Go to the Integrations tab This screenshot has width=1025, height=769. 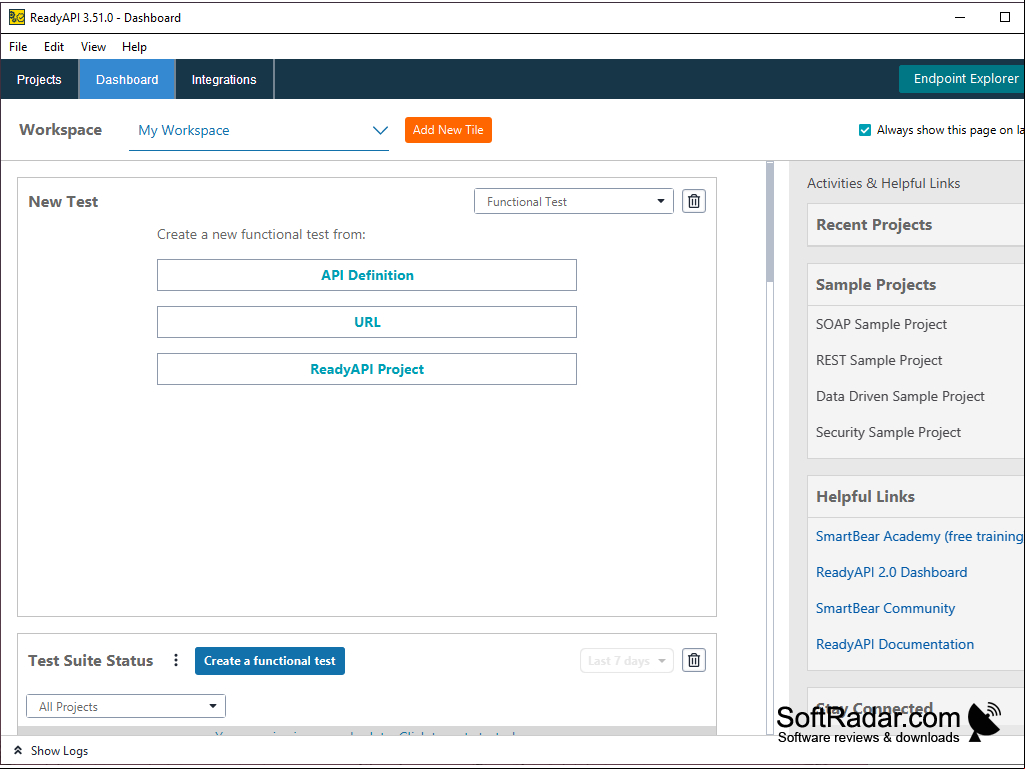point(224,79)
